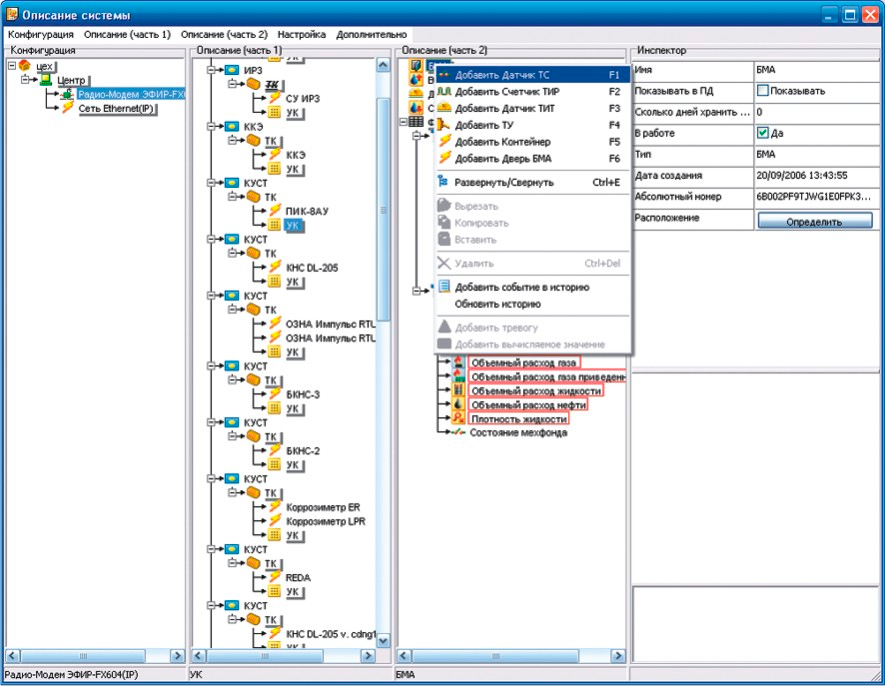Screen dimensions: 885x686
Task: Click the grid icon next to КНС DL-205's УК
Action: pos(275,282)
